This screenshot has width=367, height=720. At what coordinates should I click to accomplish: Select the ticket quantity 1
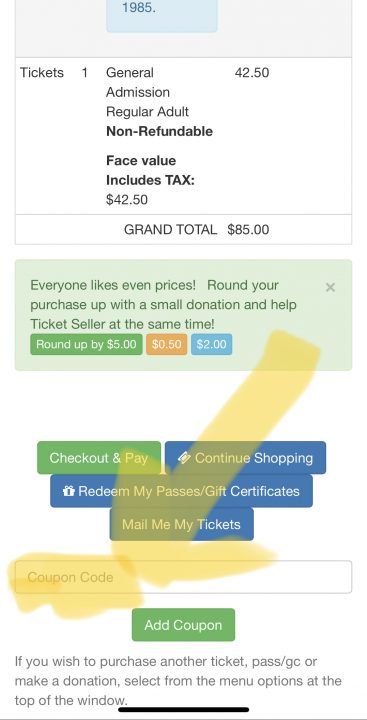(85, 73)
